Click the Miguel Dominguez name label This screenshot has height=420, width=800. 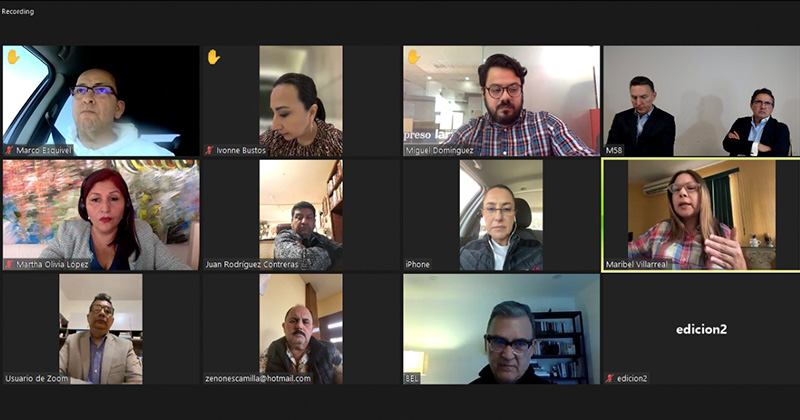tap(439, 151)
